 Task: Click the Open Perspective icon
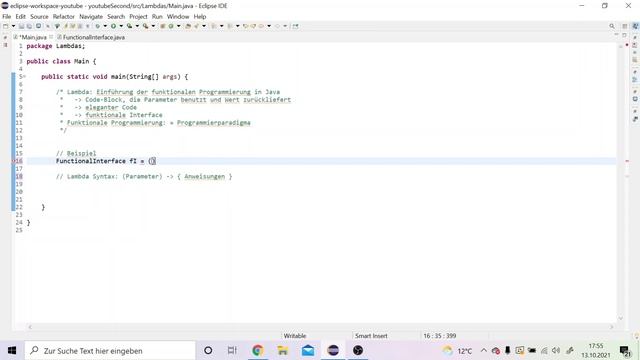click(x=625, y=26)
